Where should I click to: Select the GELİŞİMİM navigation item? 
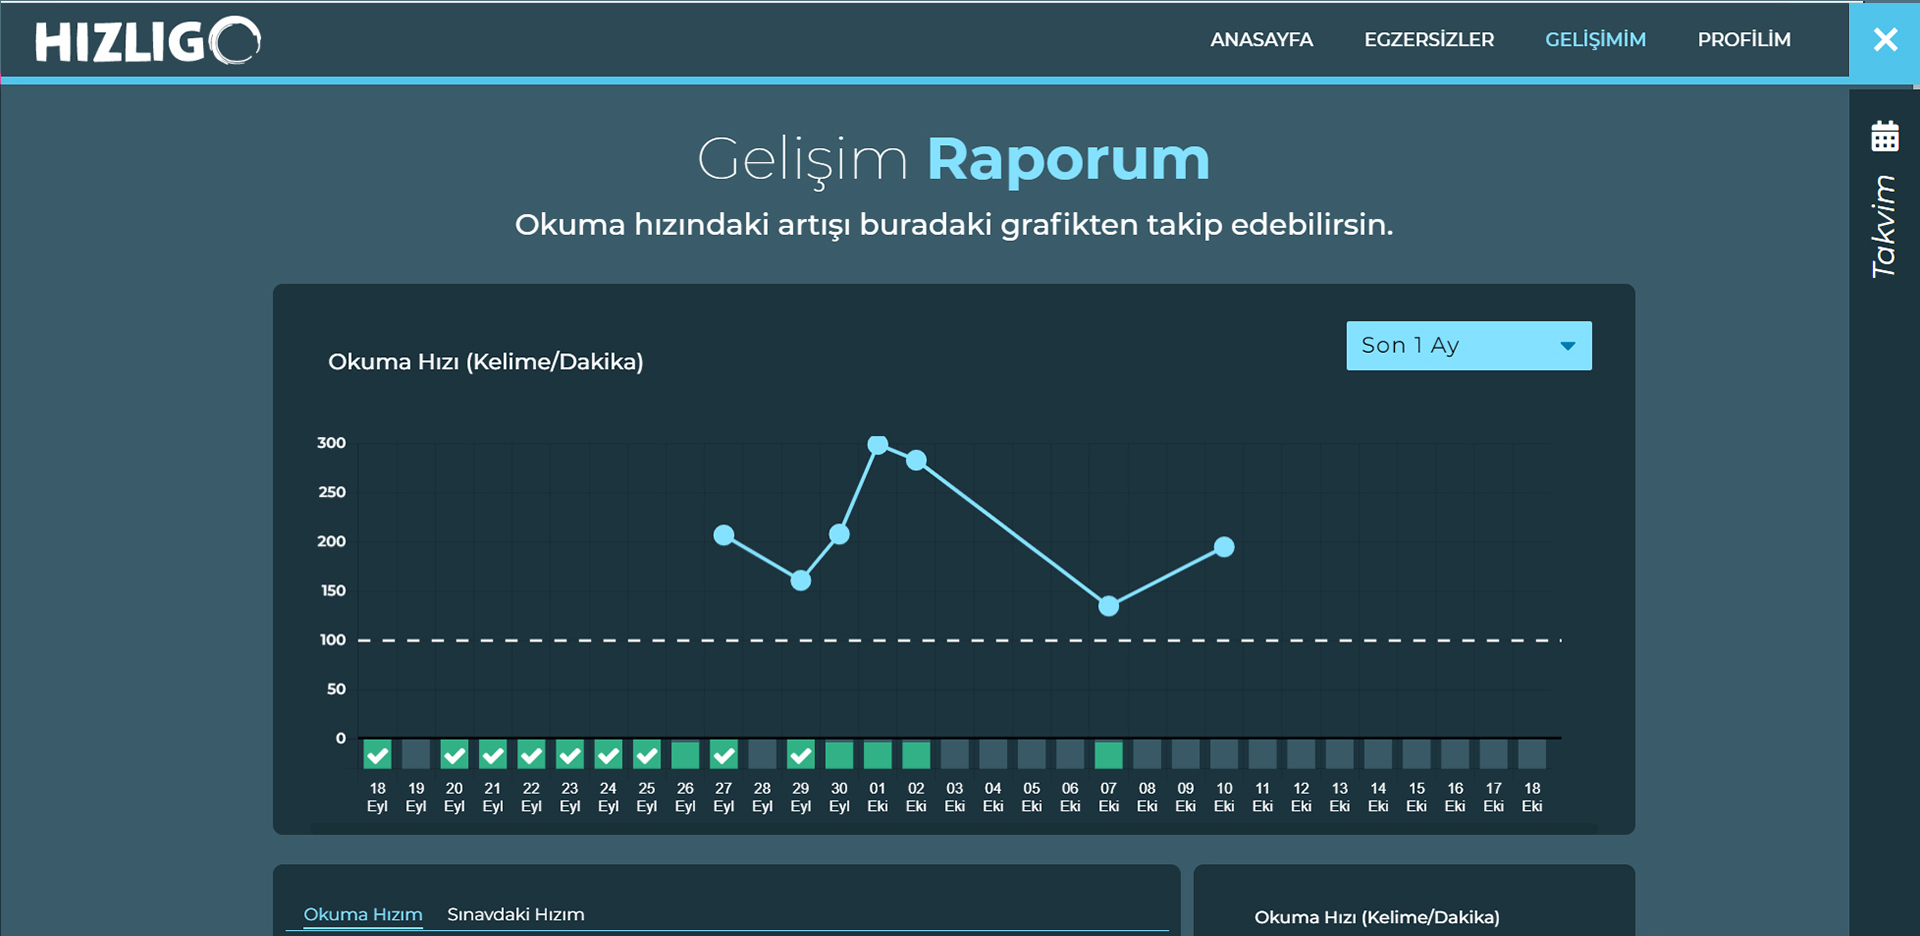pos(1595,40)
